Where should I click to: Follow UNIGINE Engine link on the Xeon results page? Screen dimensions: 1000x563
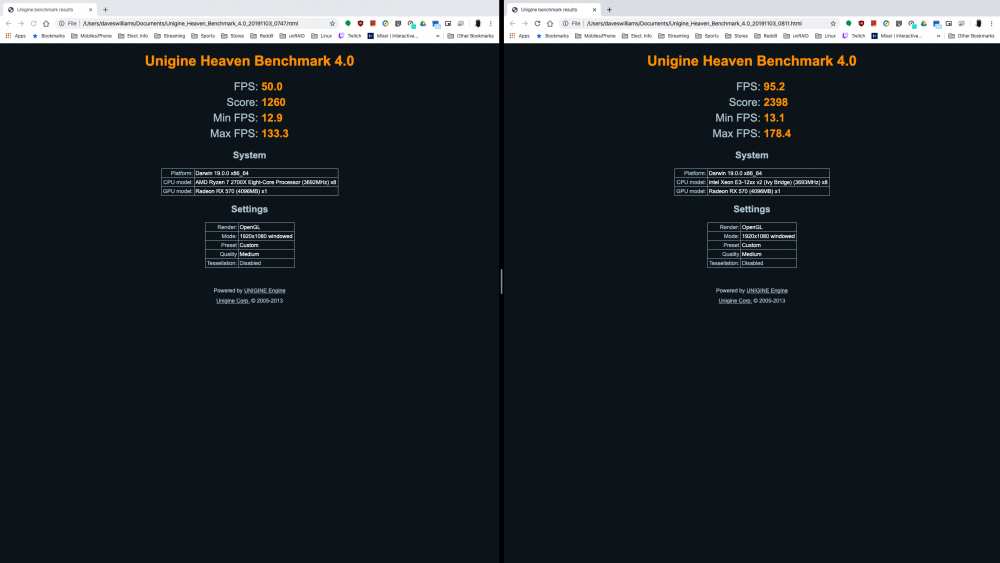tap(767, 291)
